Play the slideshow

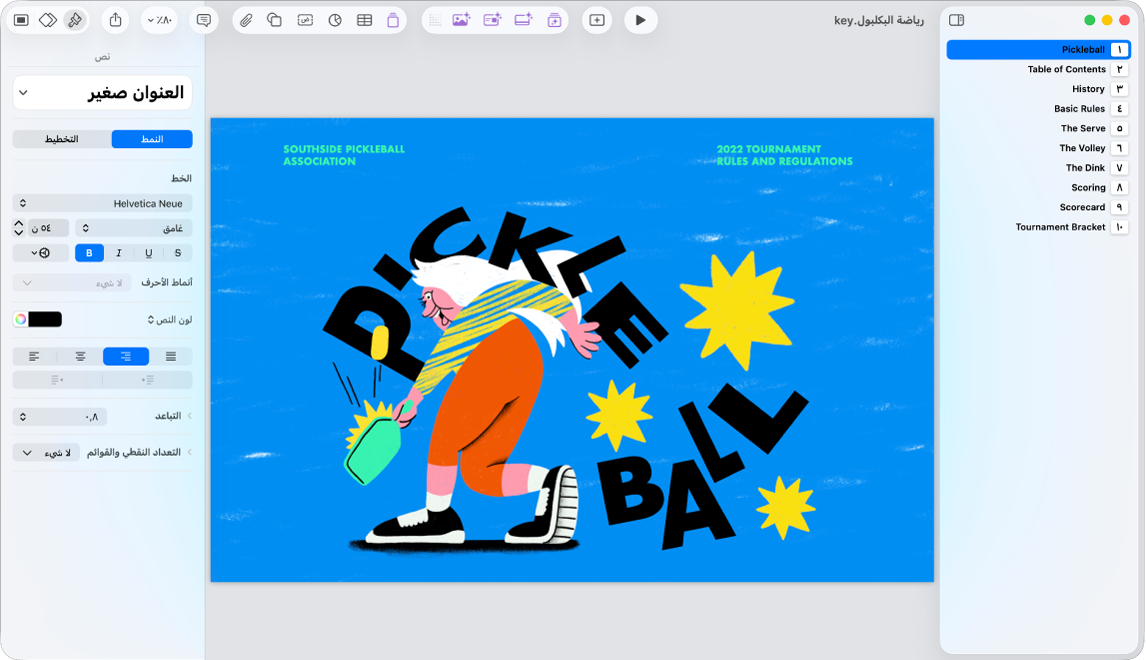tap(640, 20)
